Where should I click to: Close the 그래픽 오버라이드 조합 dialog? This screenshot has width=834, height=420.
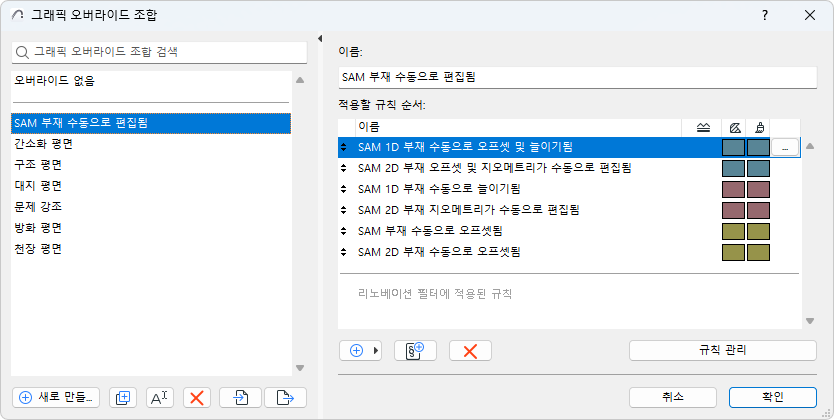810,15
